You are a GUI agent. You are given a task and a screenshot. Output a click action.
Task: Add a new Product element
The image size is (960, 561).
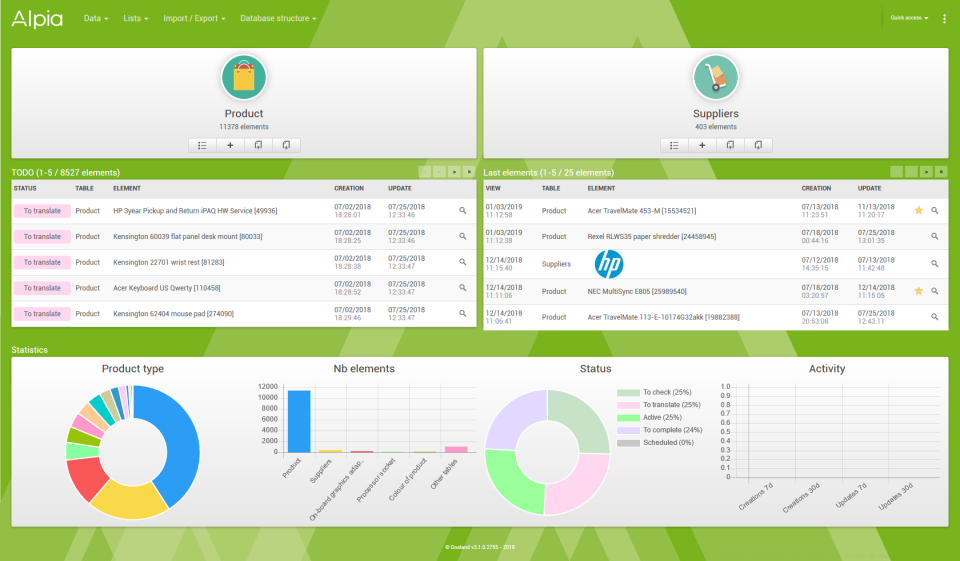(230, 145)
